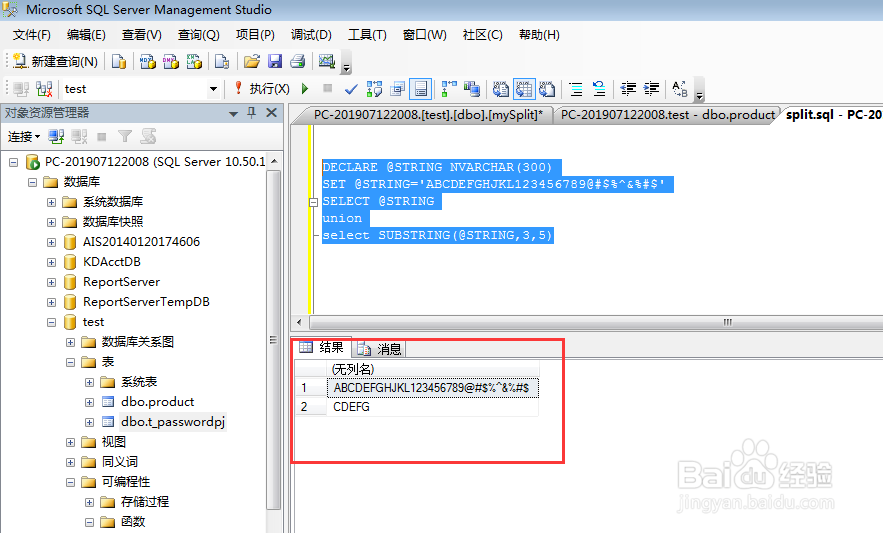Image resolution: width=883 pixels, height=533 pixels.
Task: Expand the dbo.product table node
Action: [x=89, y=402]
